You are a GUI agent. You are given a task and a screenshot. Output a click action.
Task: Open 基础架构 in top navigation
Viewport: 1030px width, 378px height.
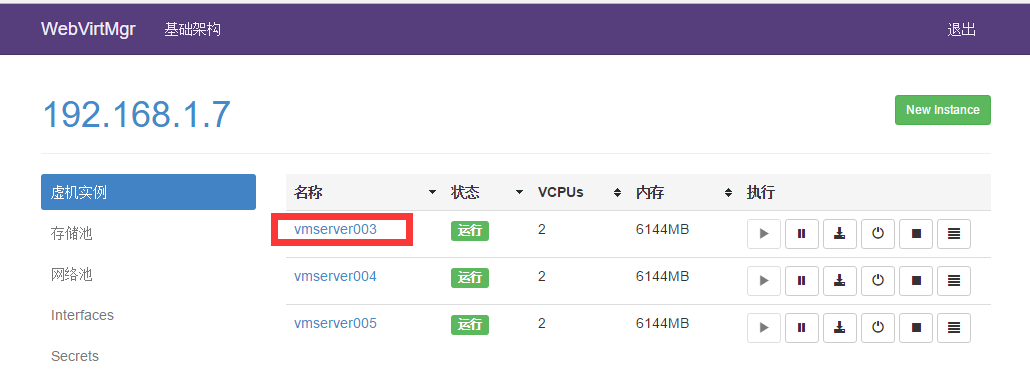click(192, 30)
